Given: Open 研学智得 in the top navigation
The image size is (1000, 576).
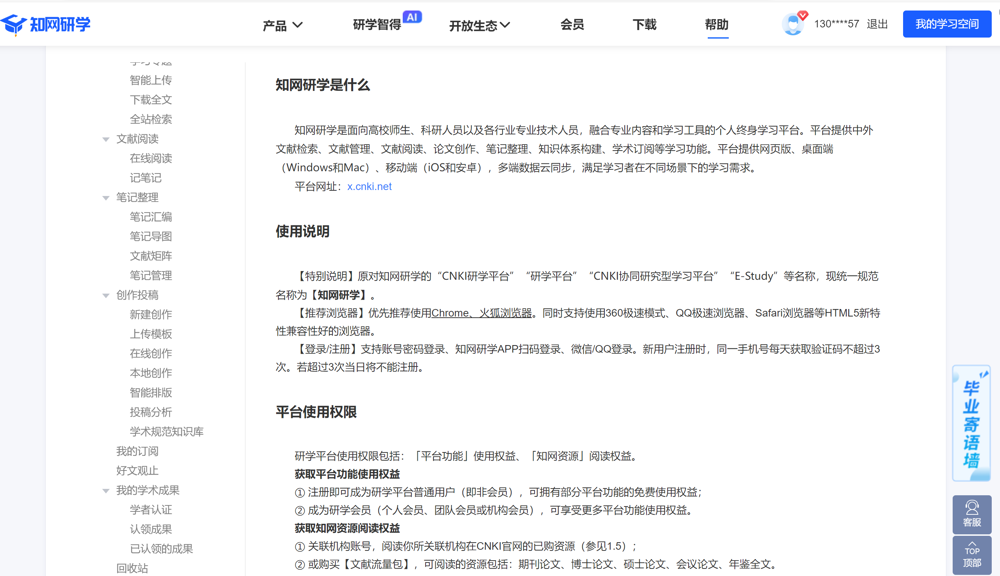Looking at the screenshot, I should (377, 25).
